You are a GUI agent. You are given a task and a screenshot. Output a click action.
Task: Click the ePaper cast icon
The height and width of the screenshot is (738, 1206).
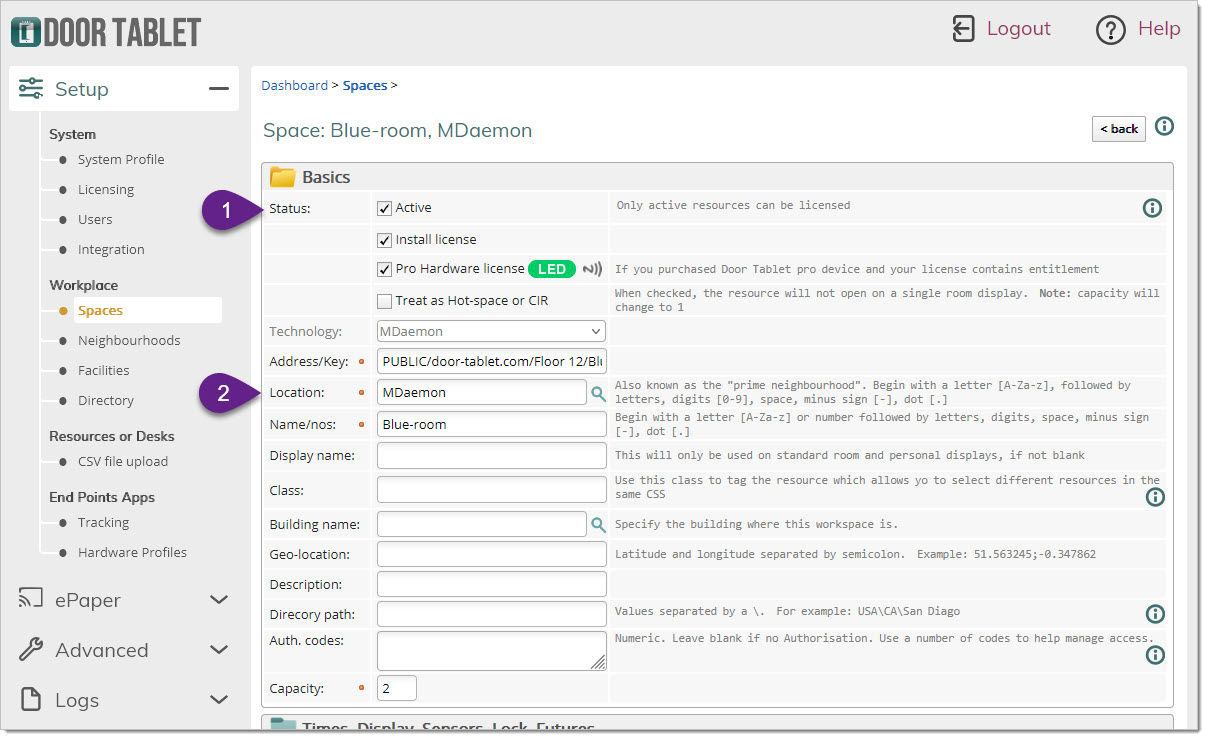[31, 599]
